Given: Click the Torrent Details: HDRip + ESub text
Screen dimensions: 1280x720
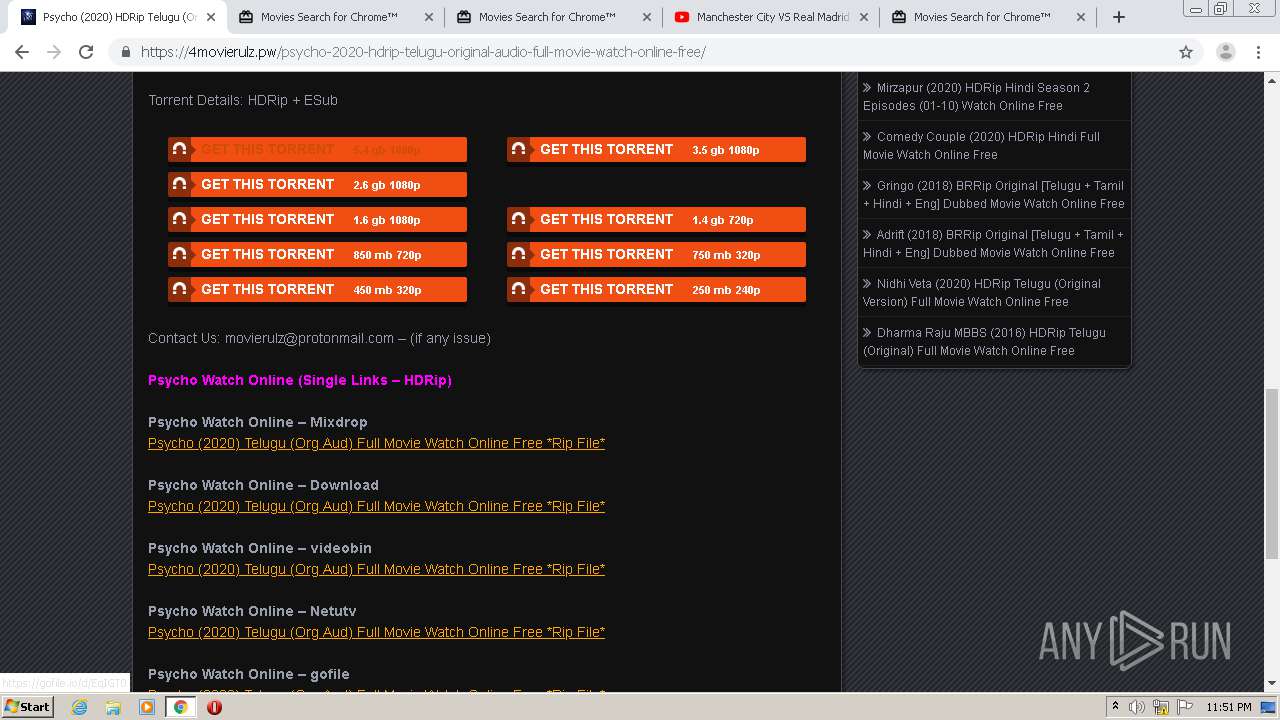Looking at the screenshot, I should click(243, 100).
